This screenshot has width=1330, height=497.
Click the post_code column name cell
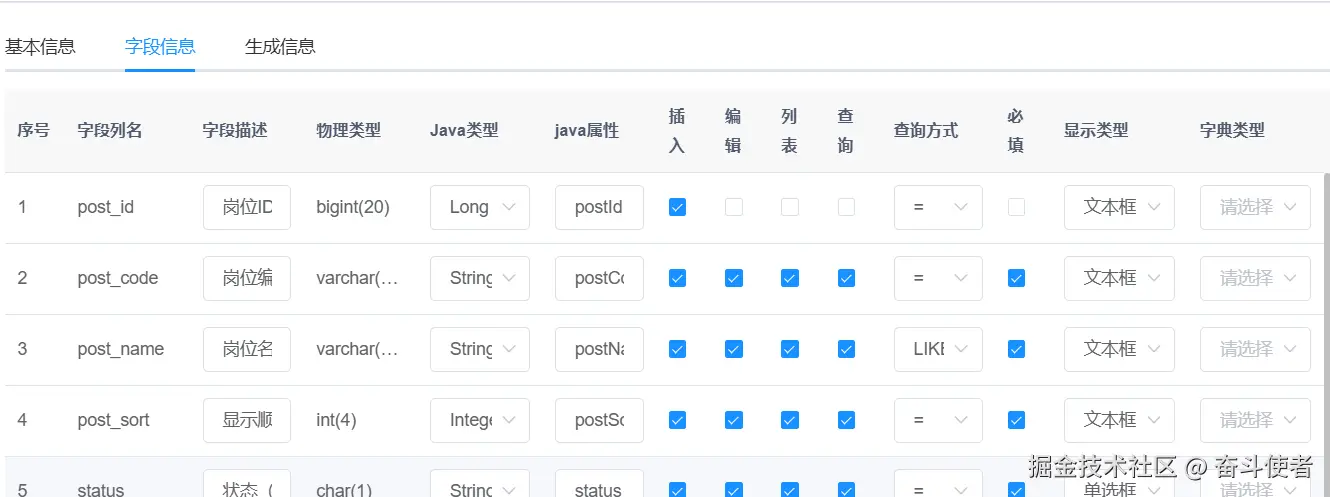(x=118, y=278)
